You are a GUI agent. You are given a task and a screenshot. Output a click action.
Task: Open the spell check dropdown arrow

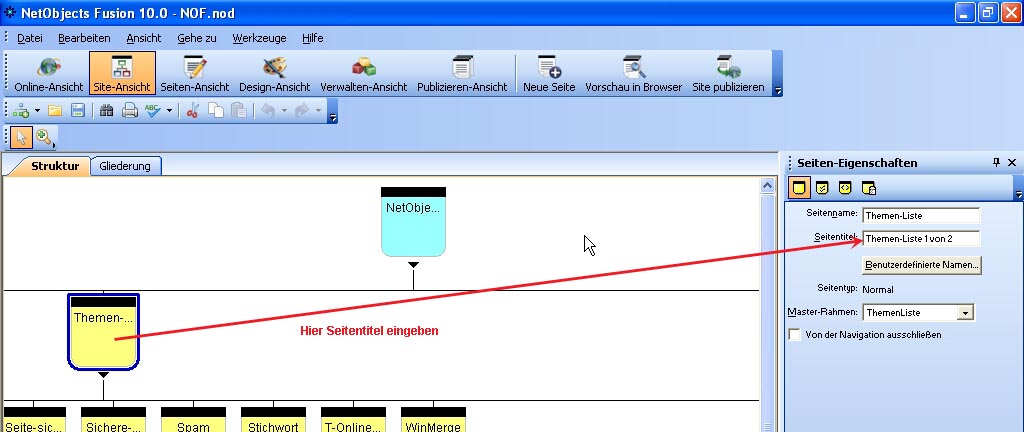point(169,110)
